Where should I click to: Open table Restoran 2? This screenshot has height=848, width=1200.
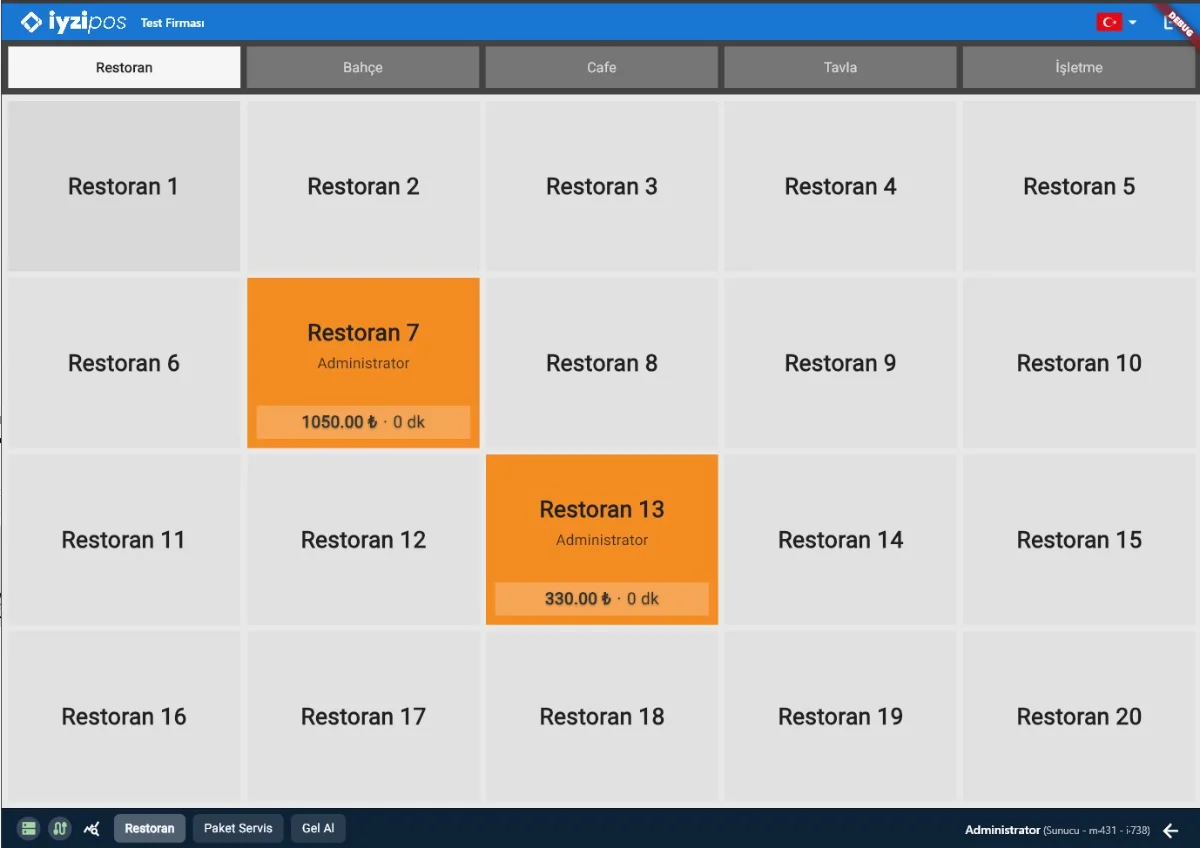[363, 186]
